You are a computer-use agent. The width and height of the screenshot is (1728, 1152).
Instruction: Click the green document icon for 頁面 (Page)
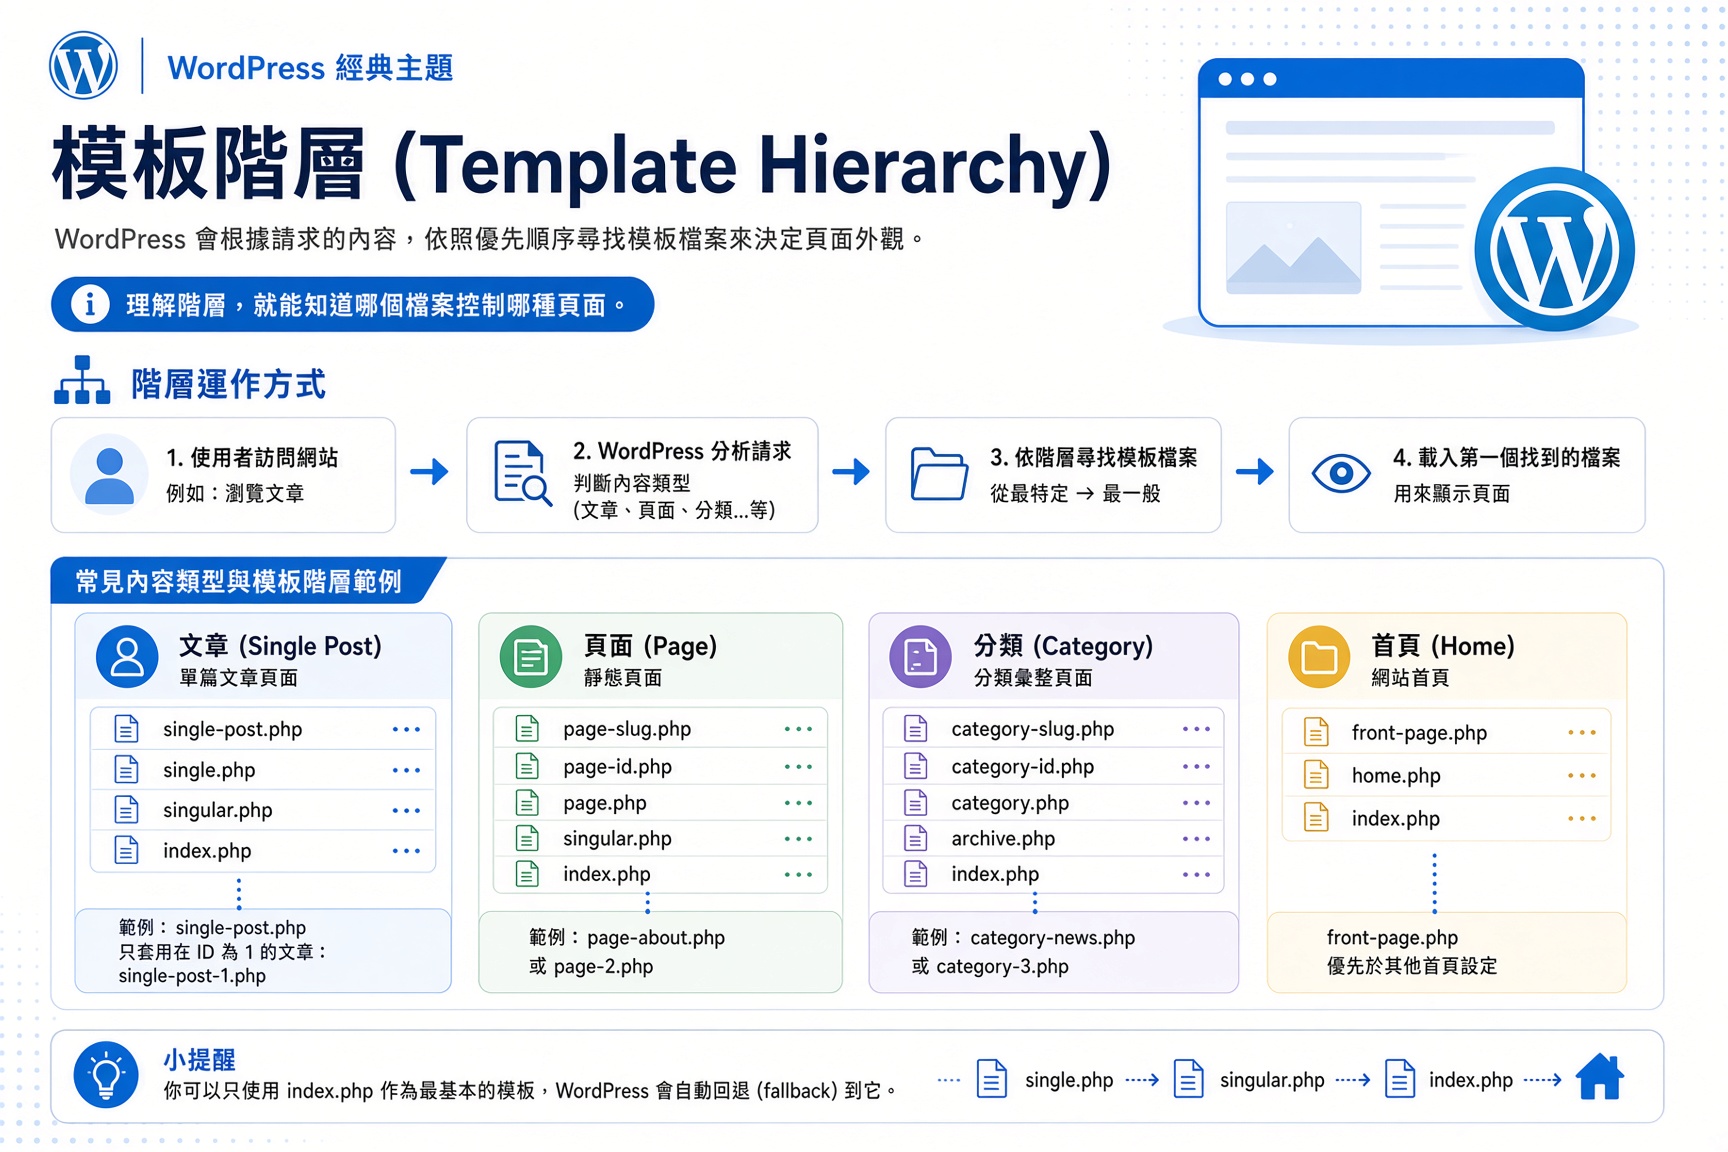[530, 657]
